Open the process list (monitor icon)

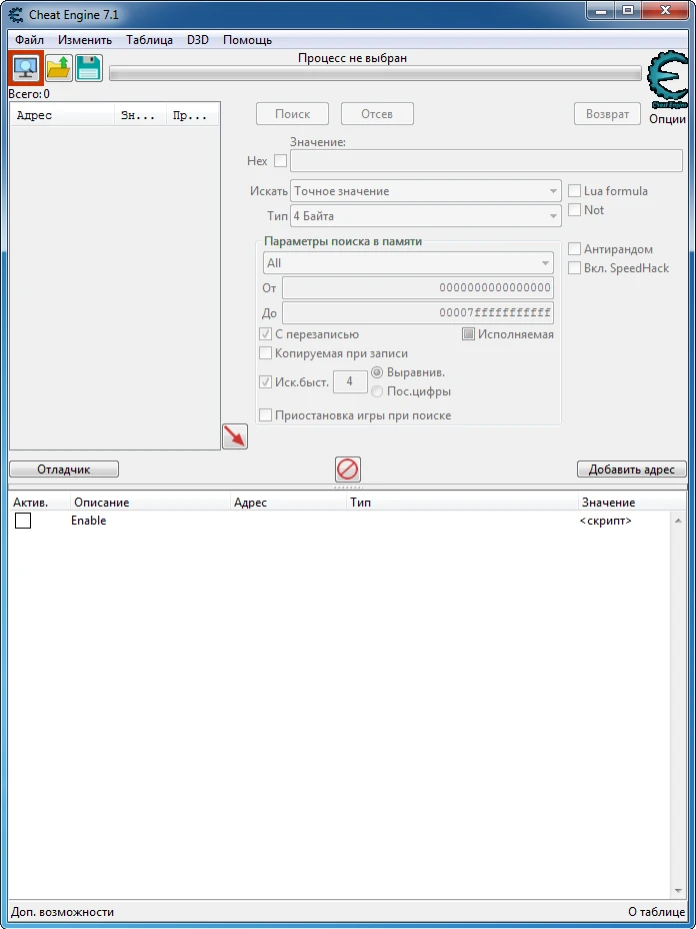(x=25, y=69)
